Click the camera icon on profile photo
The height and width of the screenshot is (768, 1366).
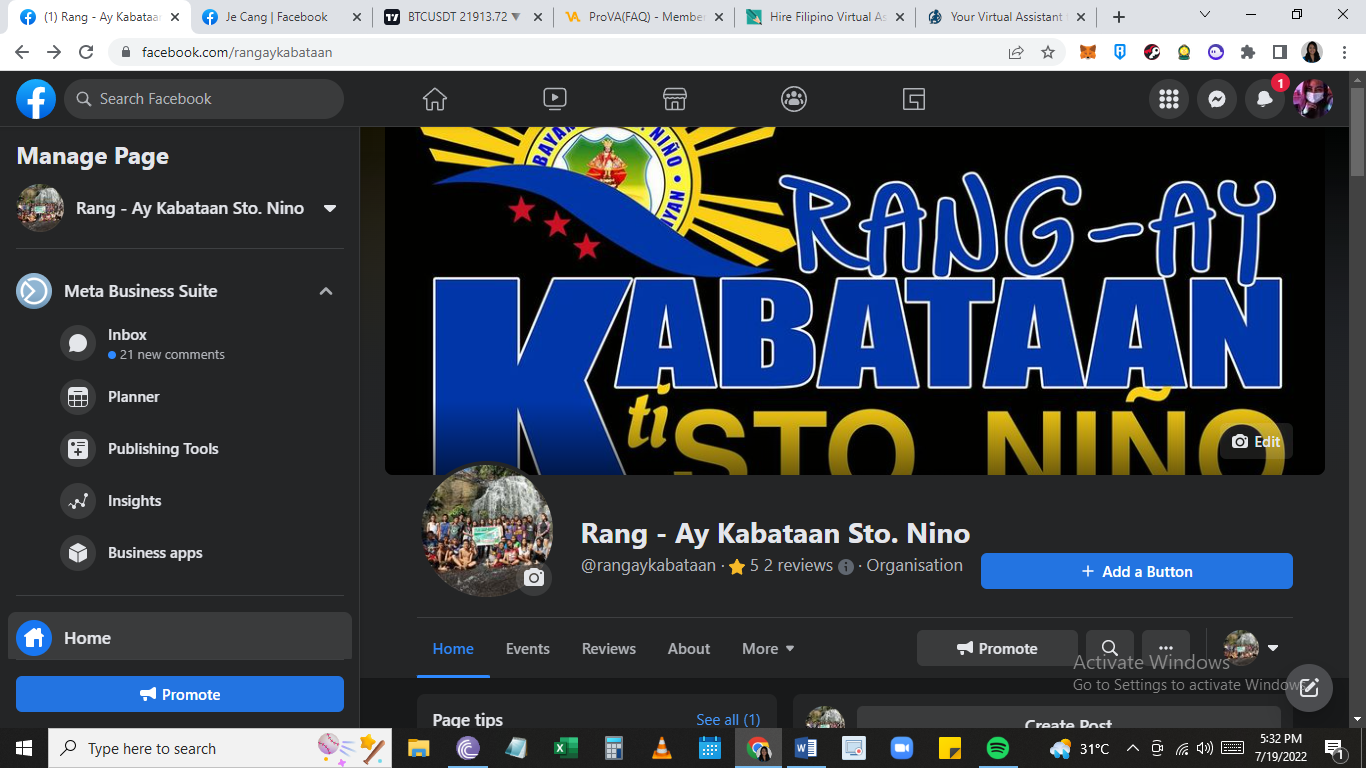point(534,578)
